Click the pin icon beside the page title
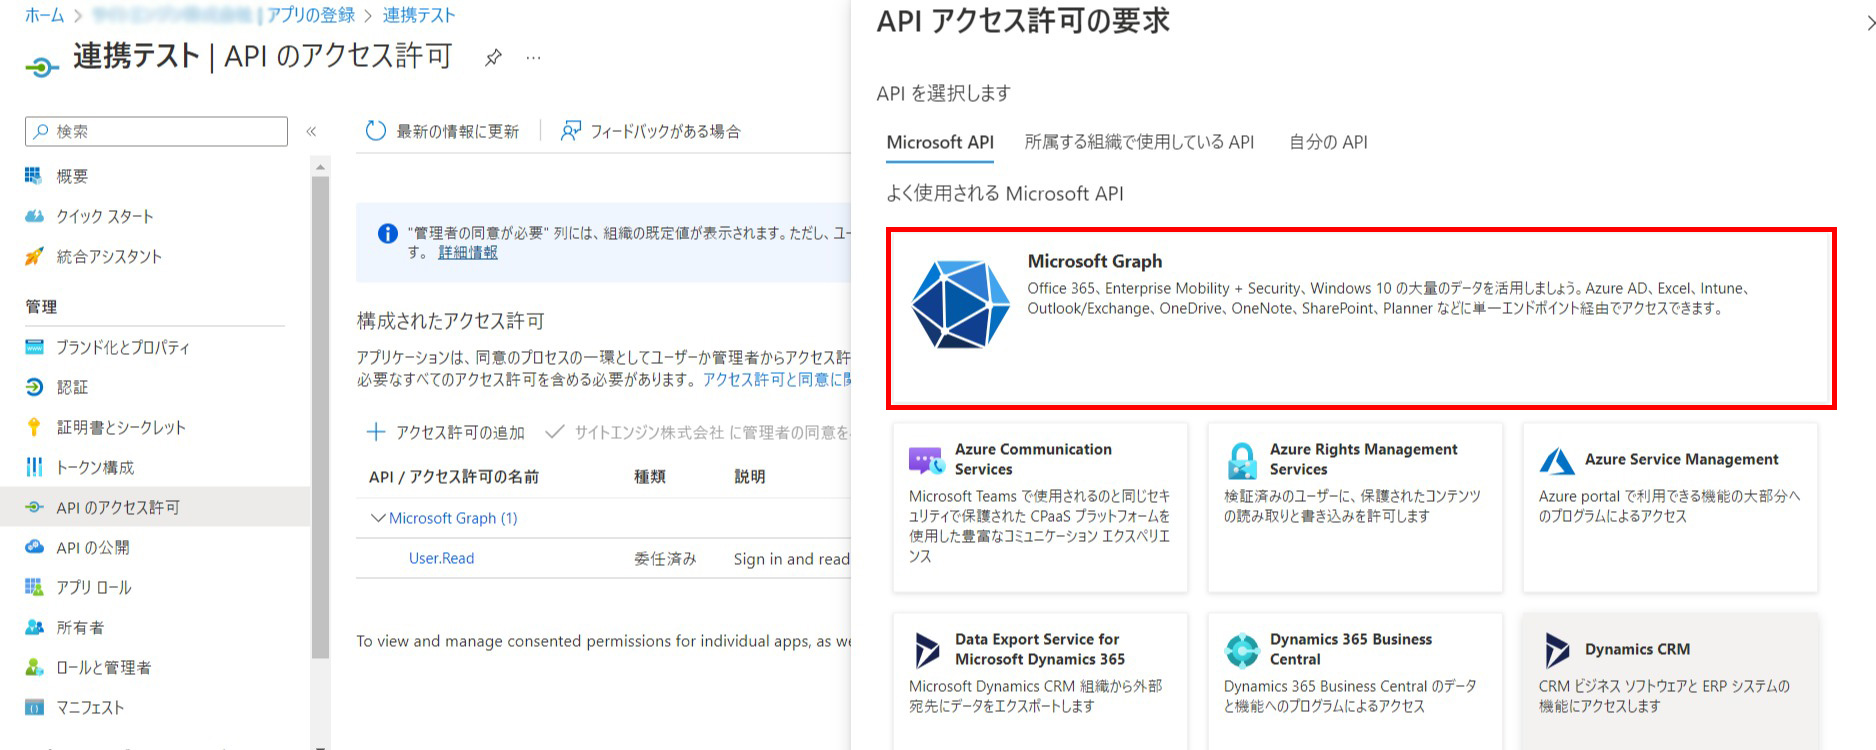The width and height of the screenshot is (1876, 750). coord(493,58)
